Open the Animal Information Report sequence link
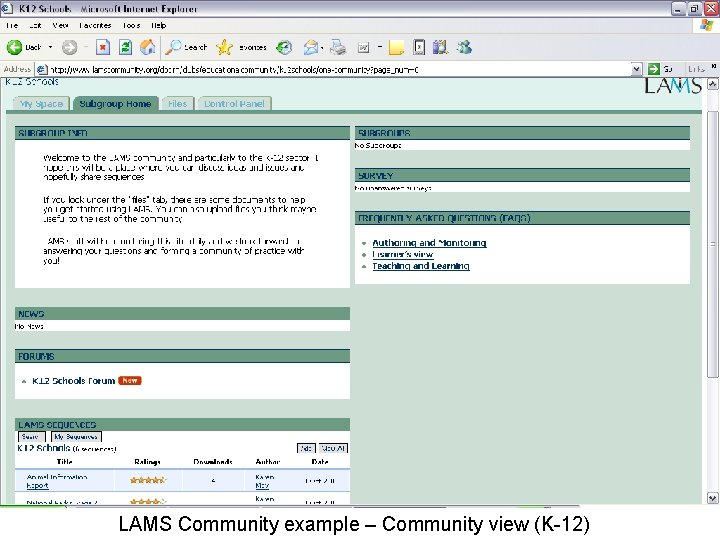Viewport: 720px width, 540px height. [x=56, y=481]
